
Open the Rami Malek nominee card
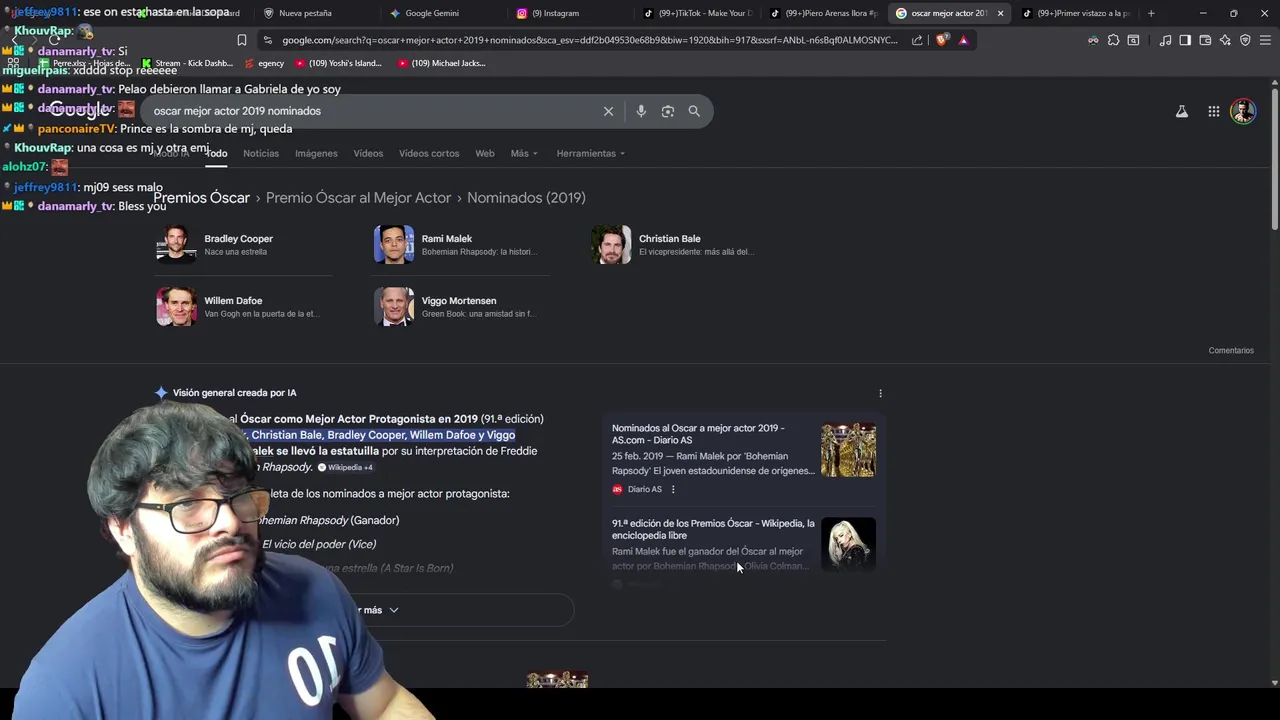click(461, 245)
